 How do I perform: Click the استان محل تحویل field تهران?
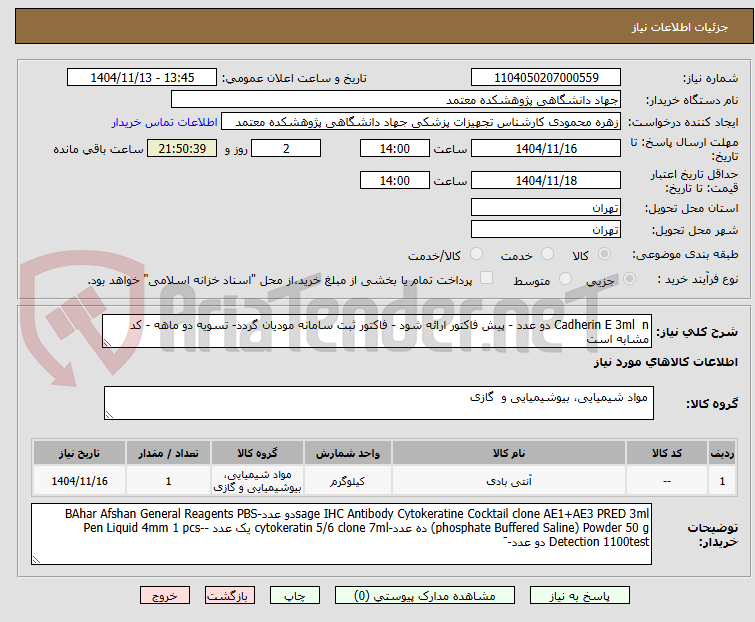click(x=546, y=207)
